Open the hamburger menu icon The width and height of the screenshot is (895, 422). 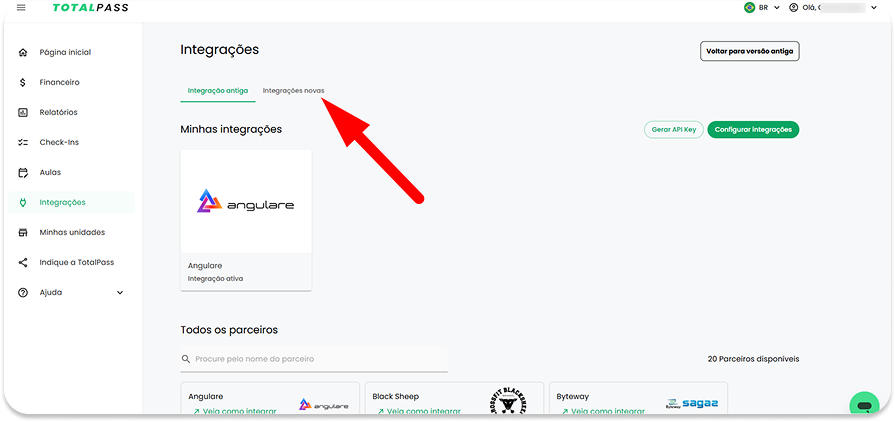point(21,8)
